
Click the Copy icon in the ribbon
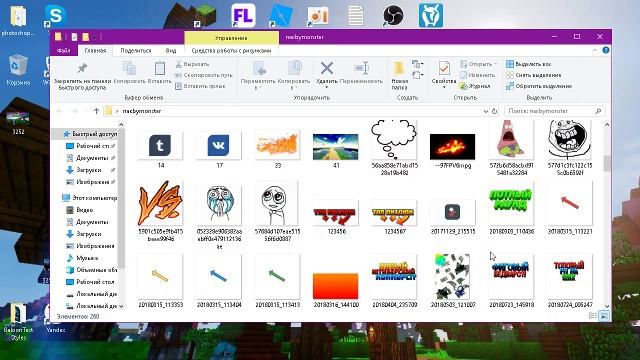pyautogui.click(x=129, y=68)
